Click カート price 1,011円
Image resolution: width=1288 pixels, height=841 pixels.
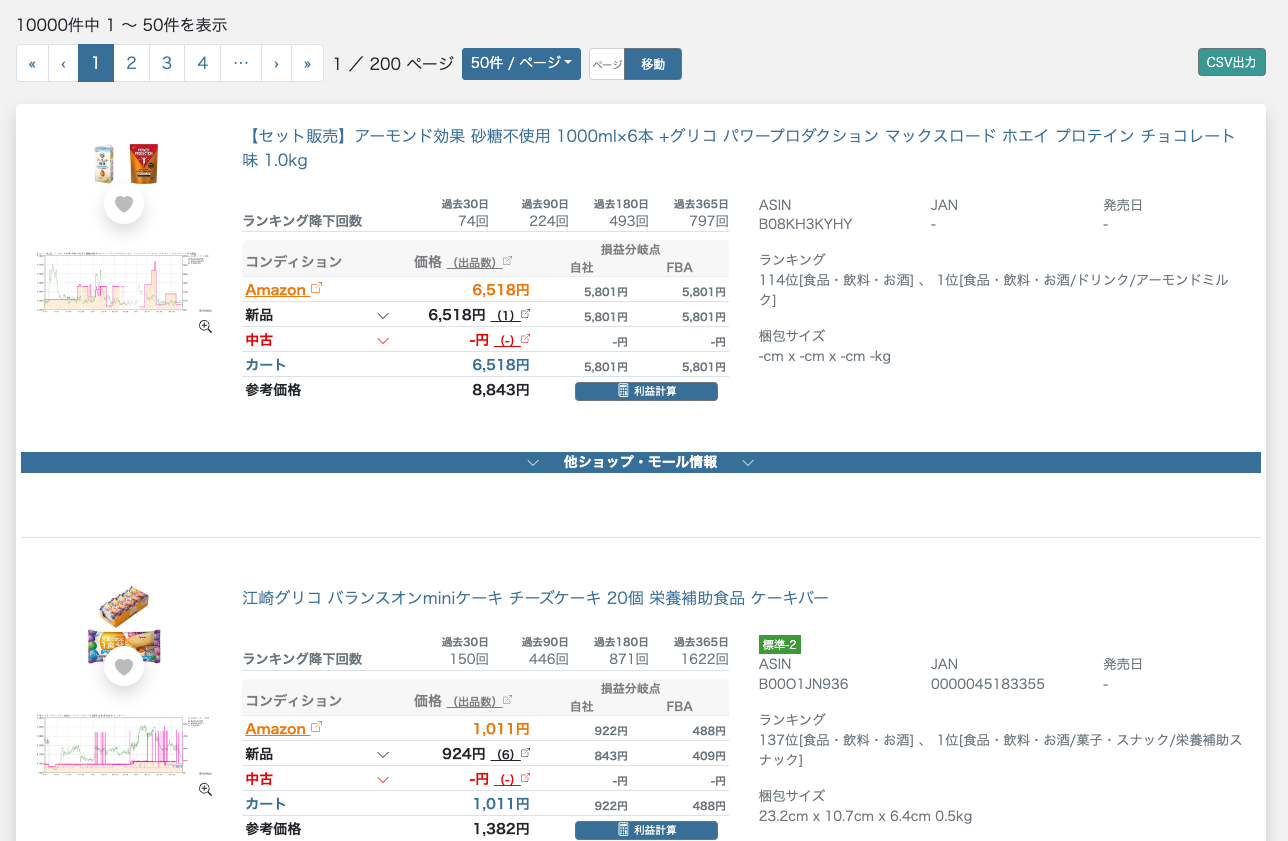pyautogui.click(x=501, y=804)
